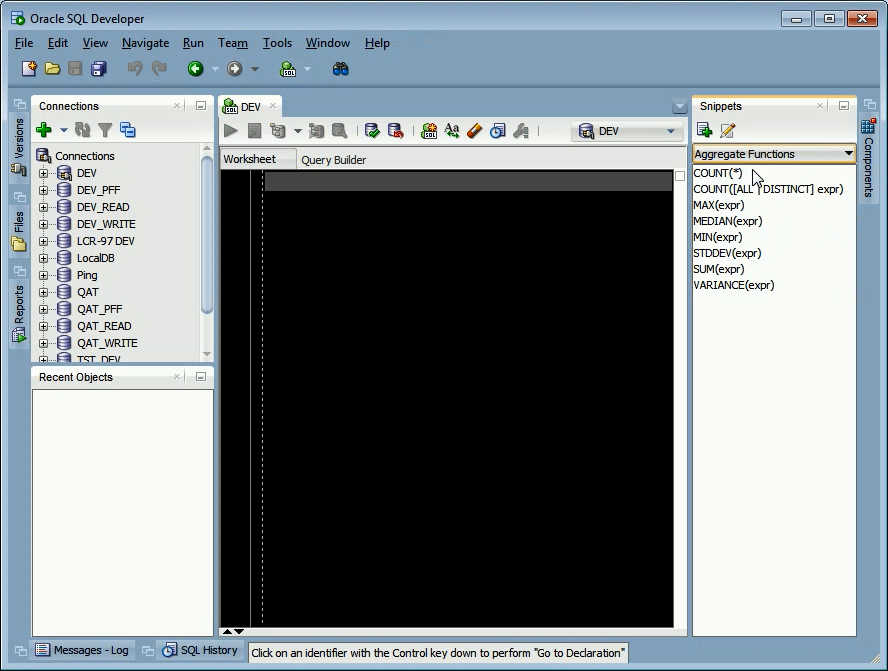The height and width of the screenshot is (671, 888).
Task: Refresh the Connections tree
Action: [x=83, y=130]
